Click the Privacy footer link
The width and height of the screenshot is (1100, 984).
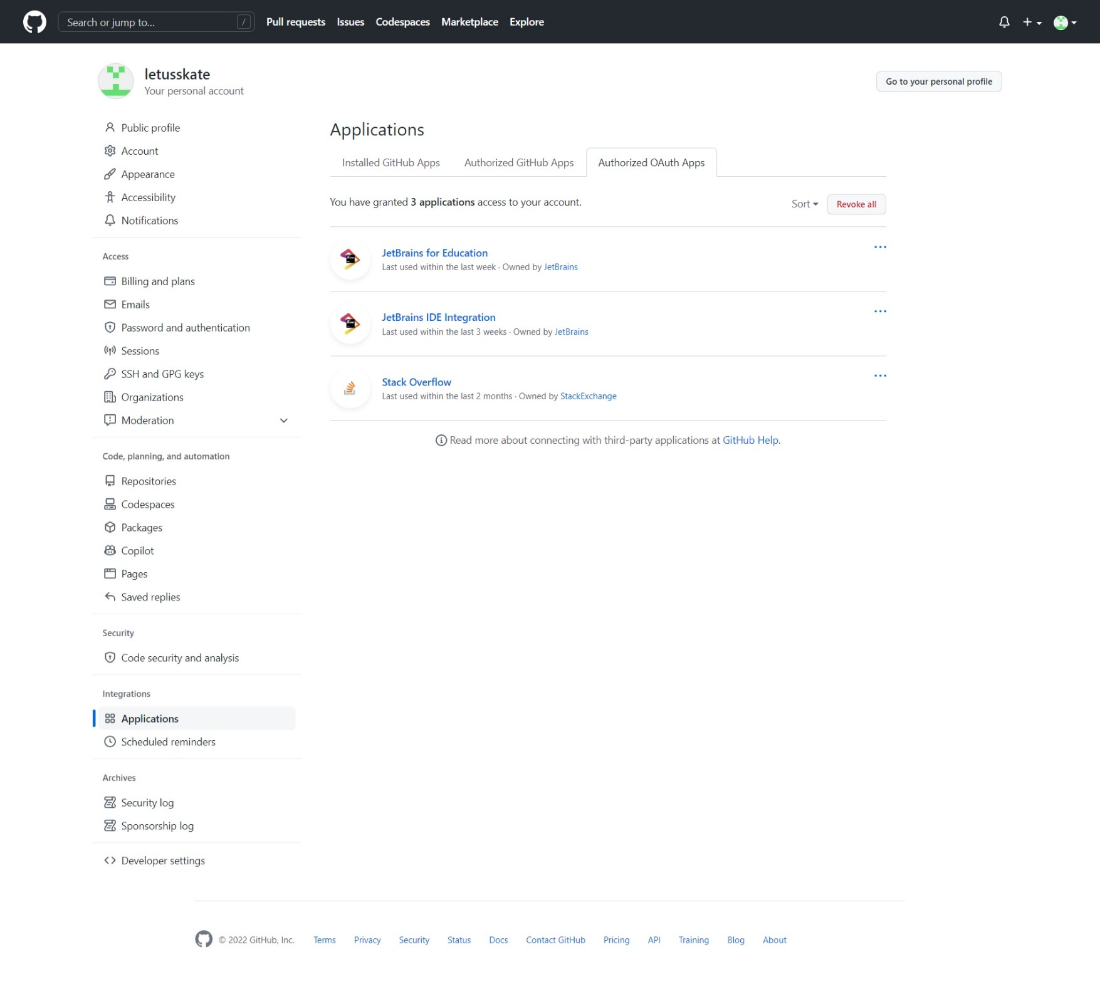[367, 940]
